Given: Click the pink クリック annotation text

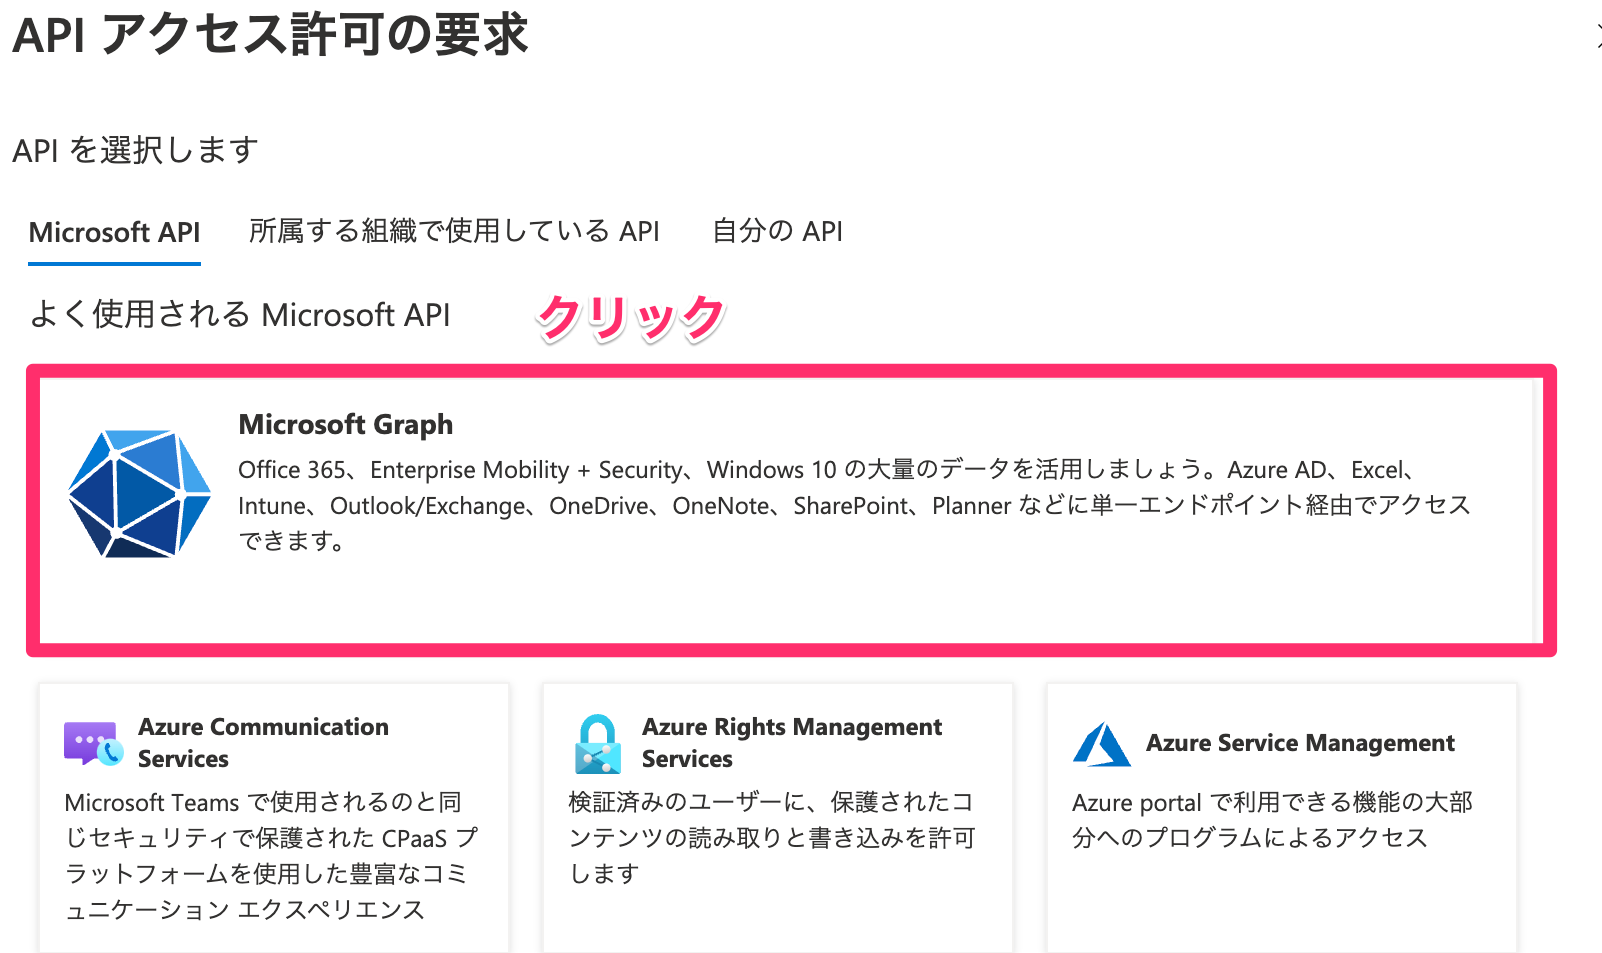Looking at the screenshot, I should [630, 318].
